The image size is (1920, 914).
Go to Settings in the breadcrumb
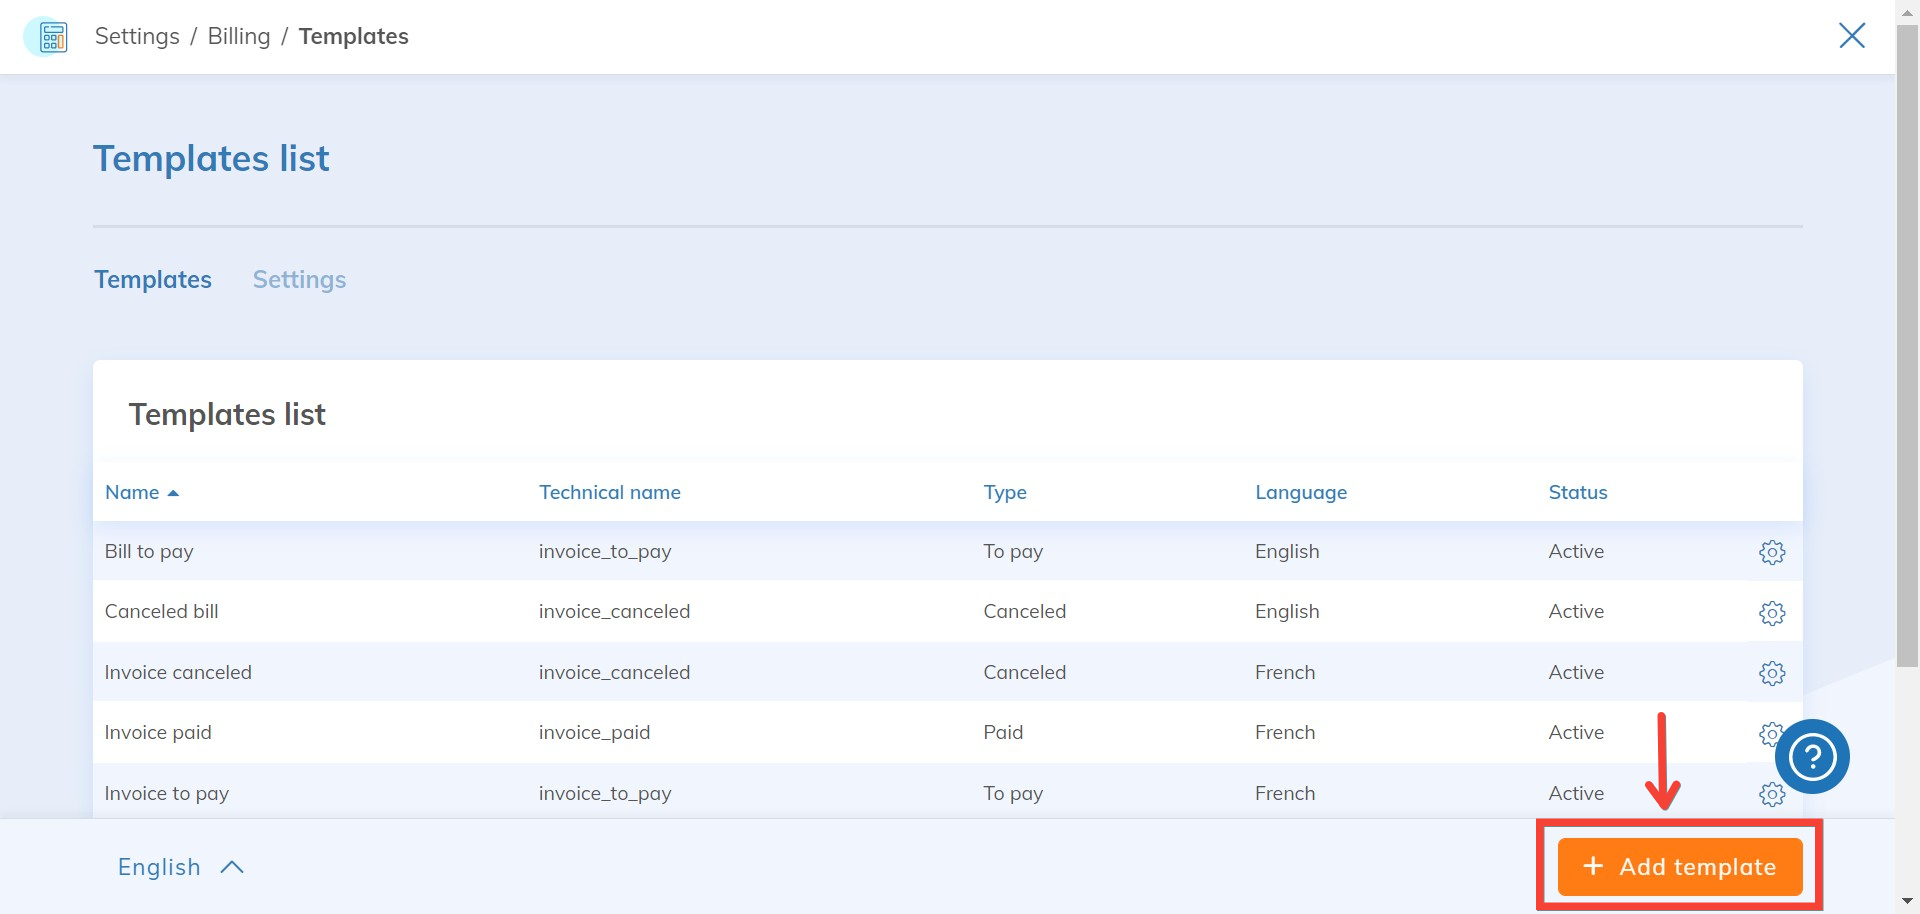point(137,37)
